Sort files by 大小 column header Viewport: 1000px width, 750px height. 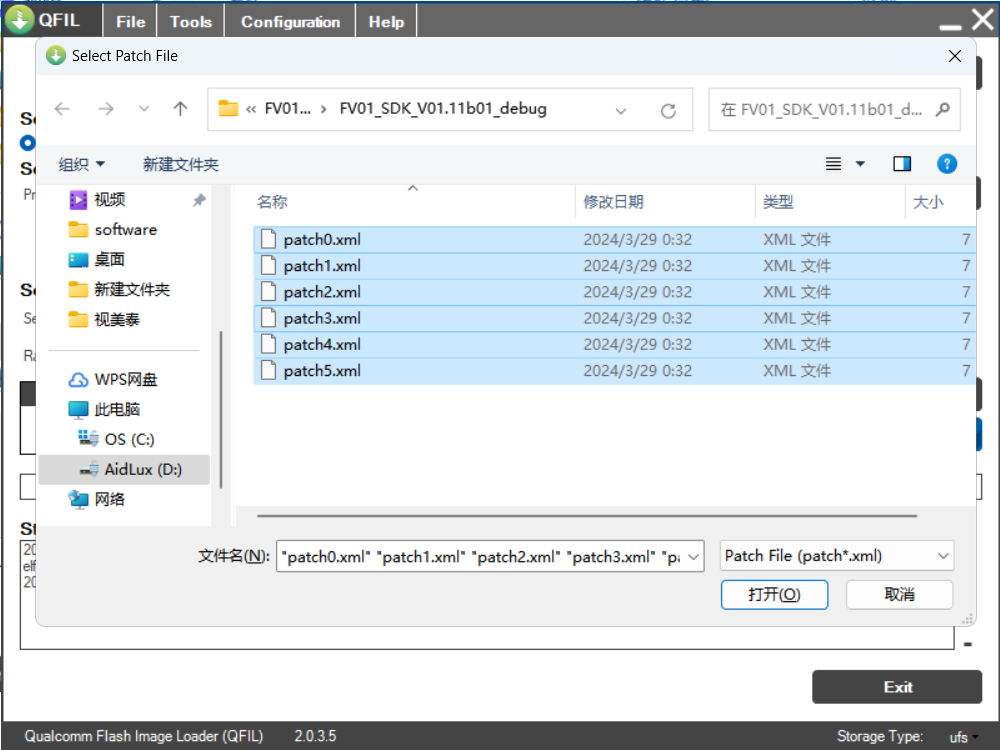point(928,202)
